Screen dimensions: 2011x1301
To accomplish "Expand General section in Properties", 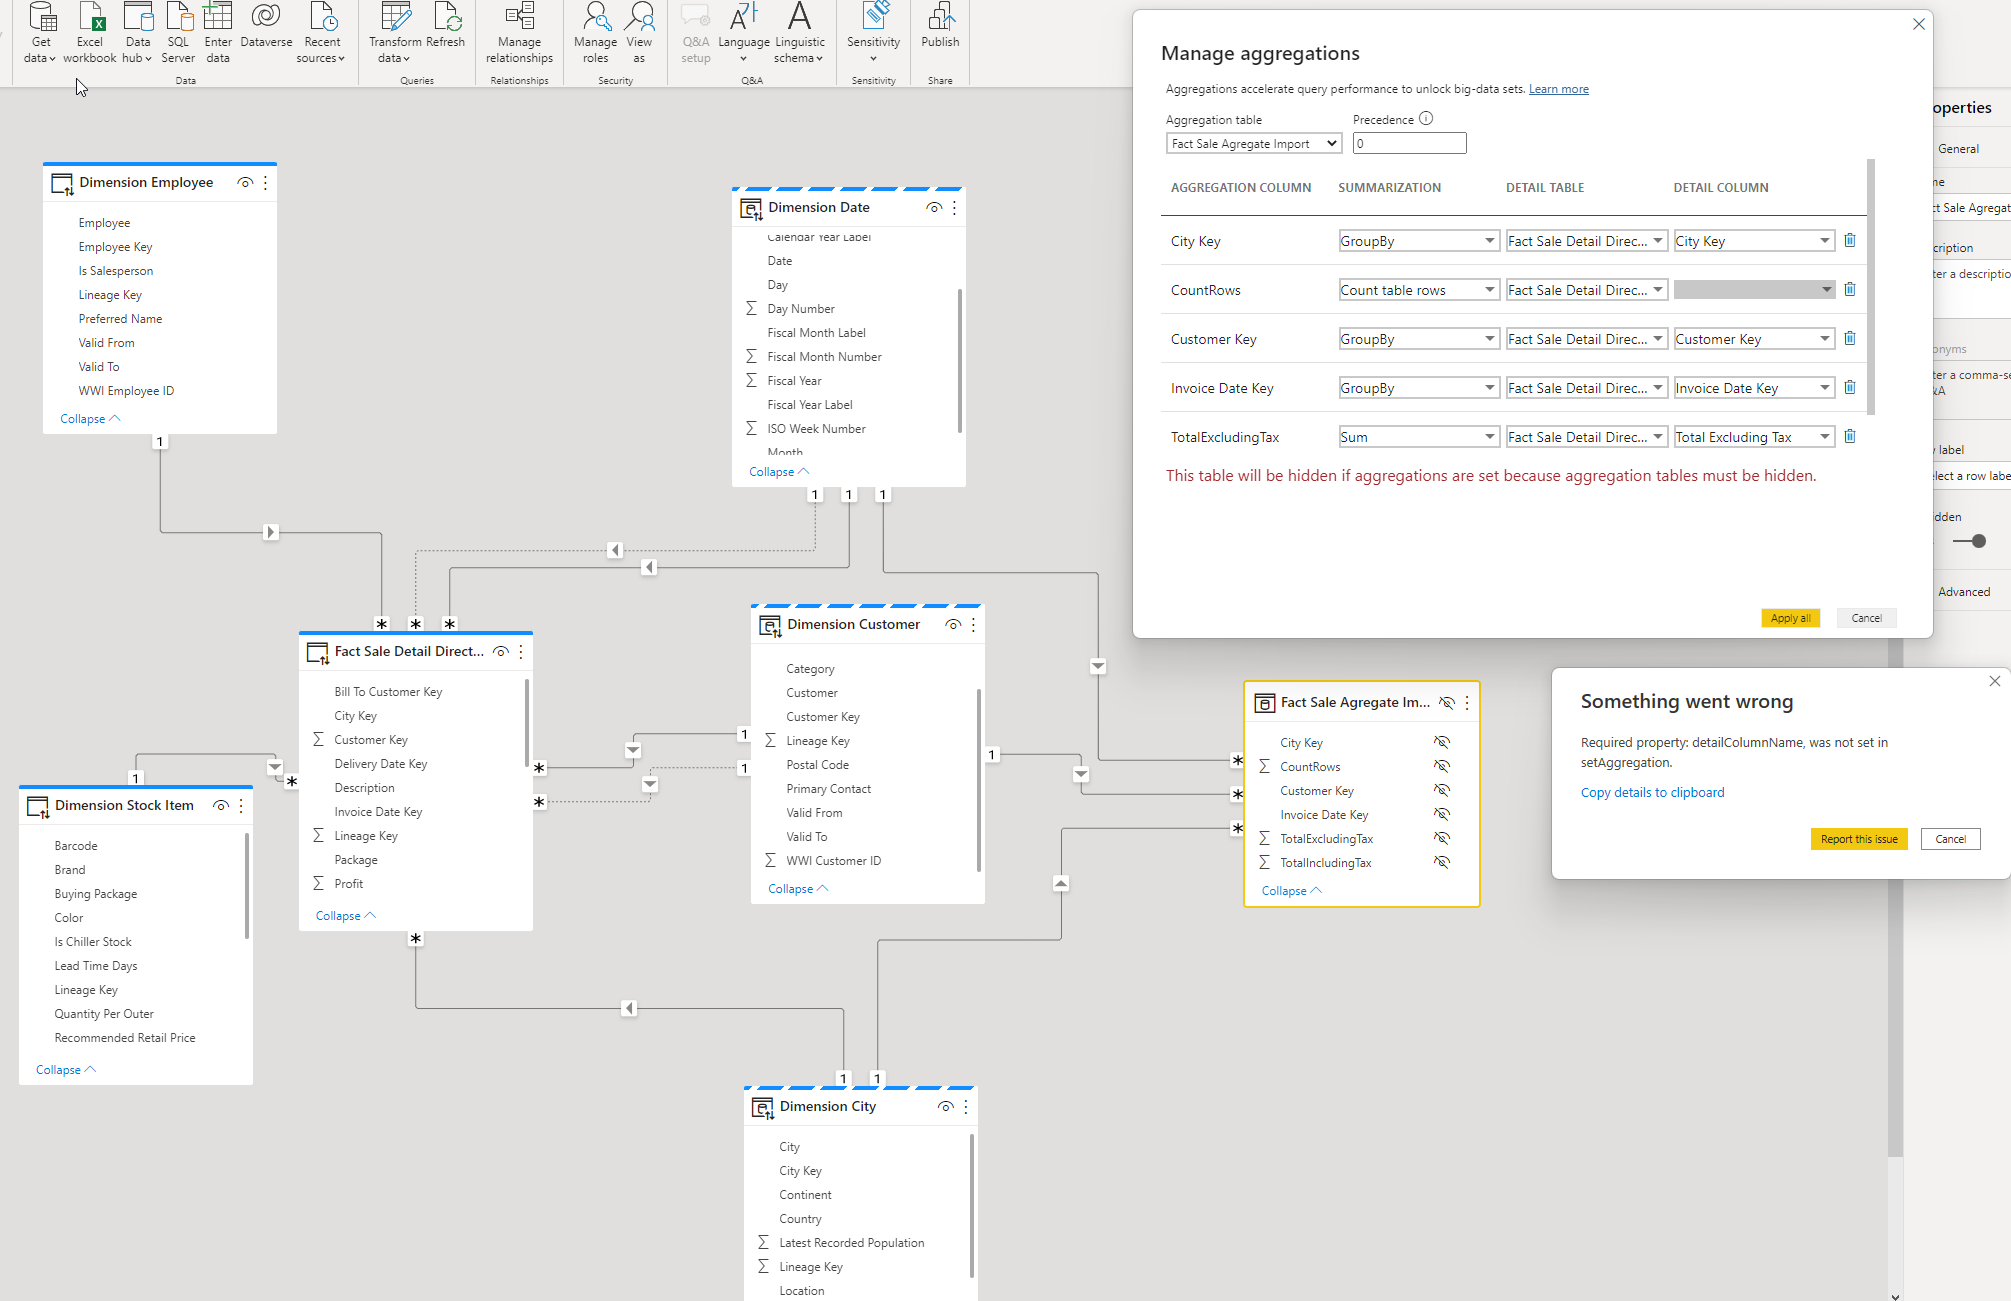I will point(1958,149).
